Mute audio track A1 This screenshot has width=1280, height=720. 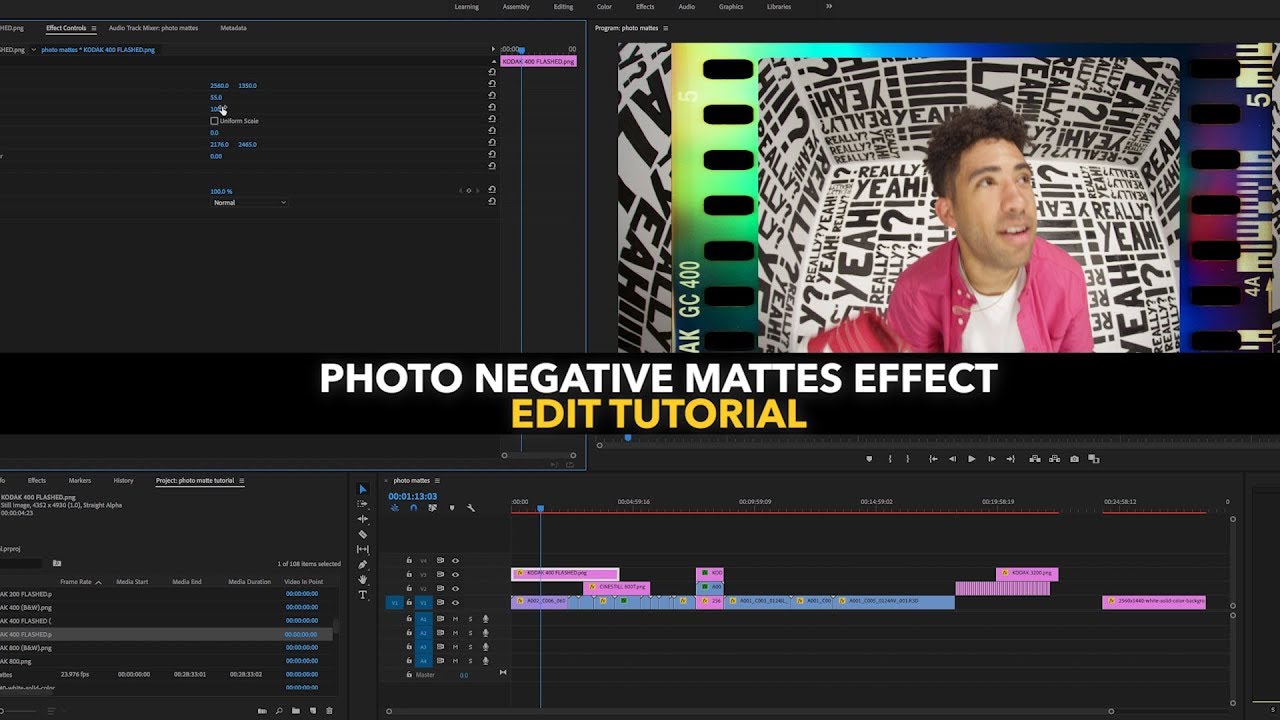455,619
